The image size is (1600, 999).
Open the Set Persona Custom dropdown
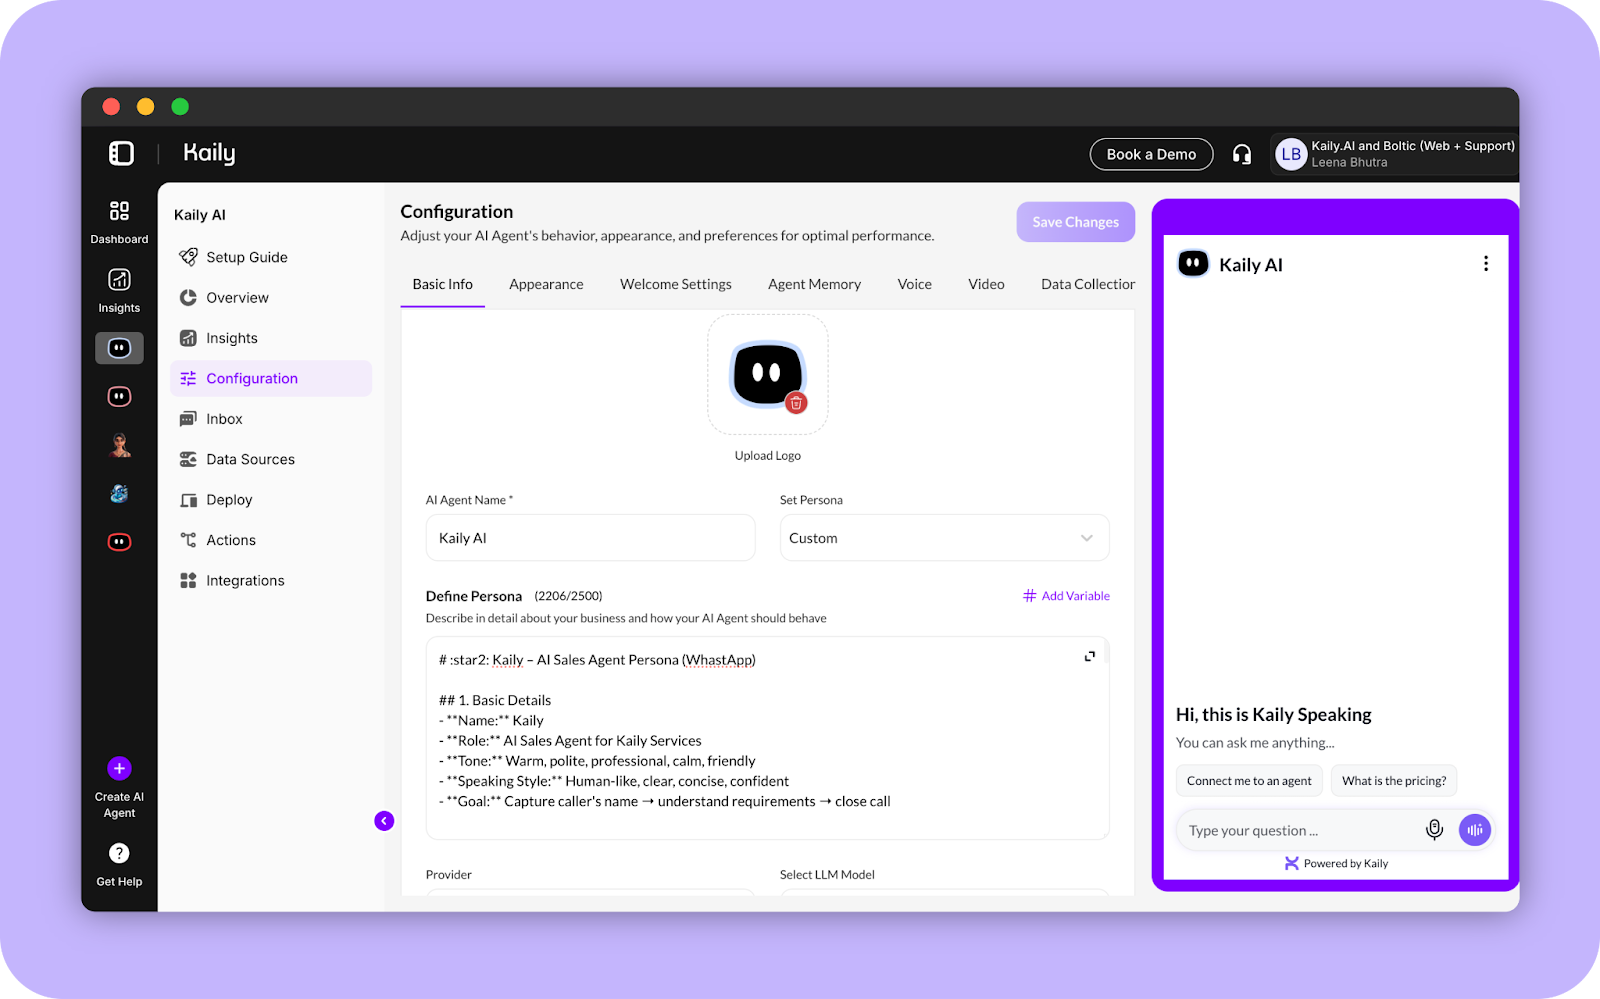point(944,538)
